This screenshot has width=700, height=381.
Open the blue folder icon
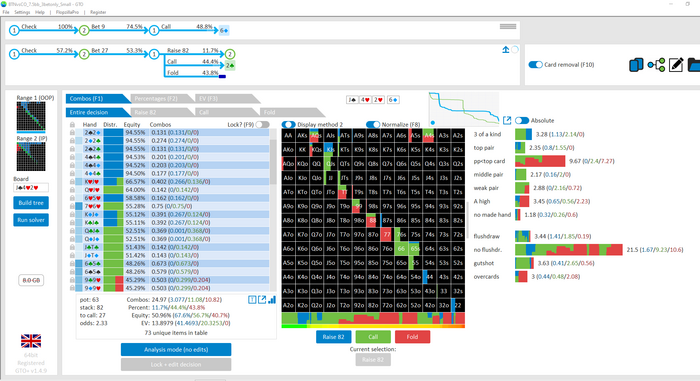click(x=694, y=65)
